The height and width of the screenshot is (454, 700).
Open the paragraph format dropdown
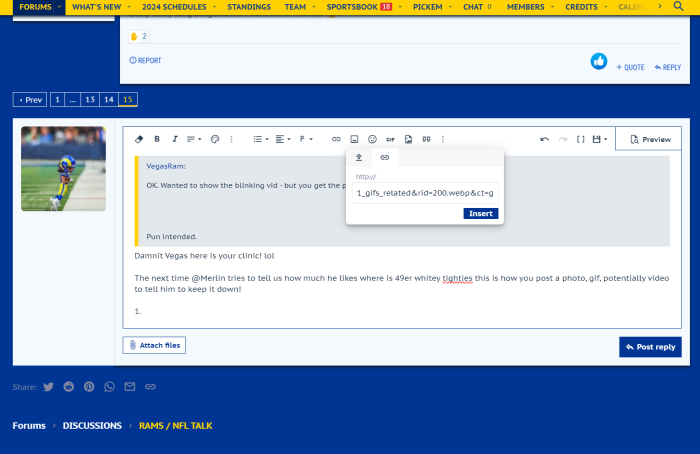coord(306,139)
